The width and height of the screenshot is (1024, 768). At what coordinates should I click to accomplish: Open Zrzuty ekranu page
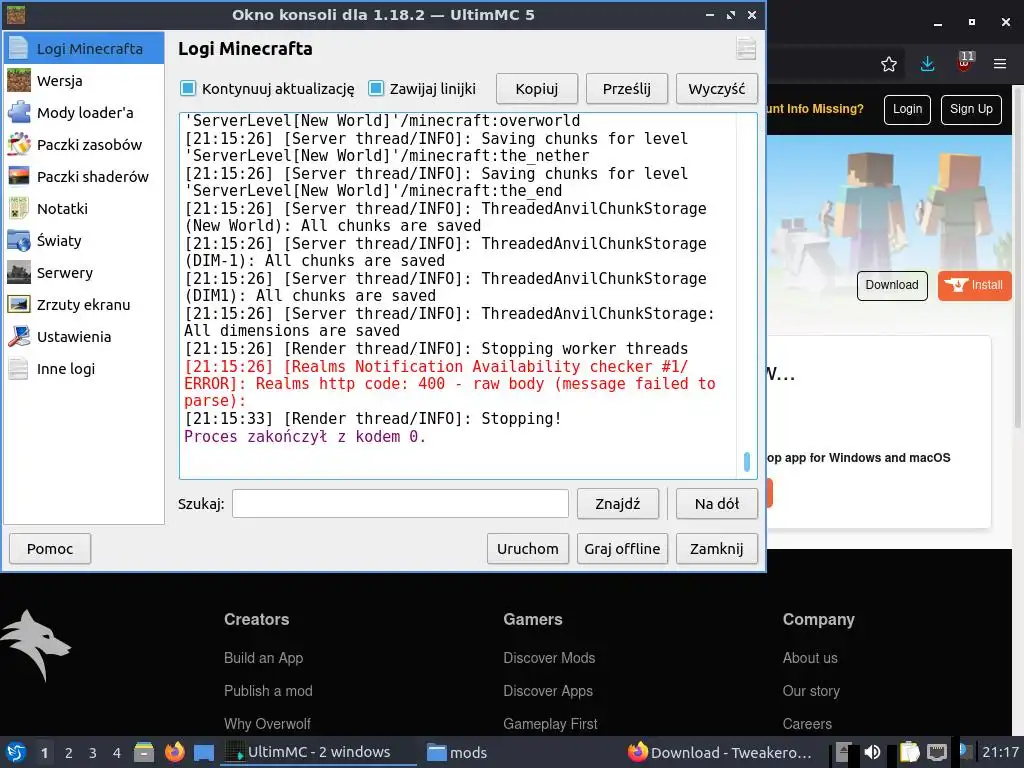coord(84,304)
